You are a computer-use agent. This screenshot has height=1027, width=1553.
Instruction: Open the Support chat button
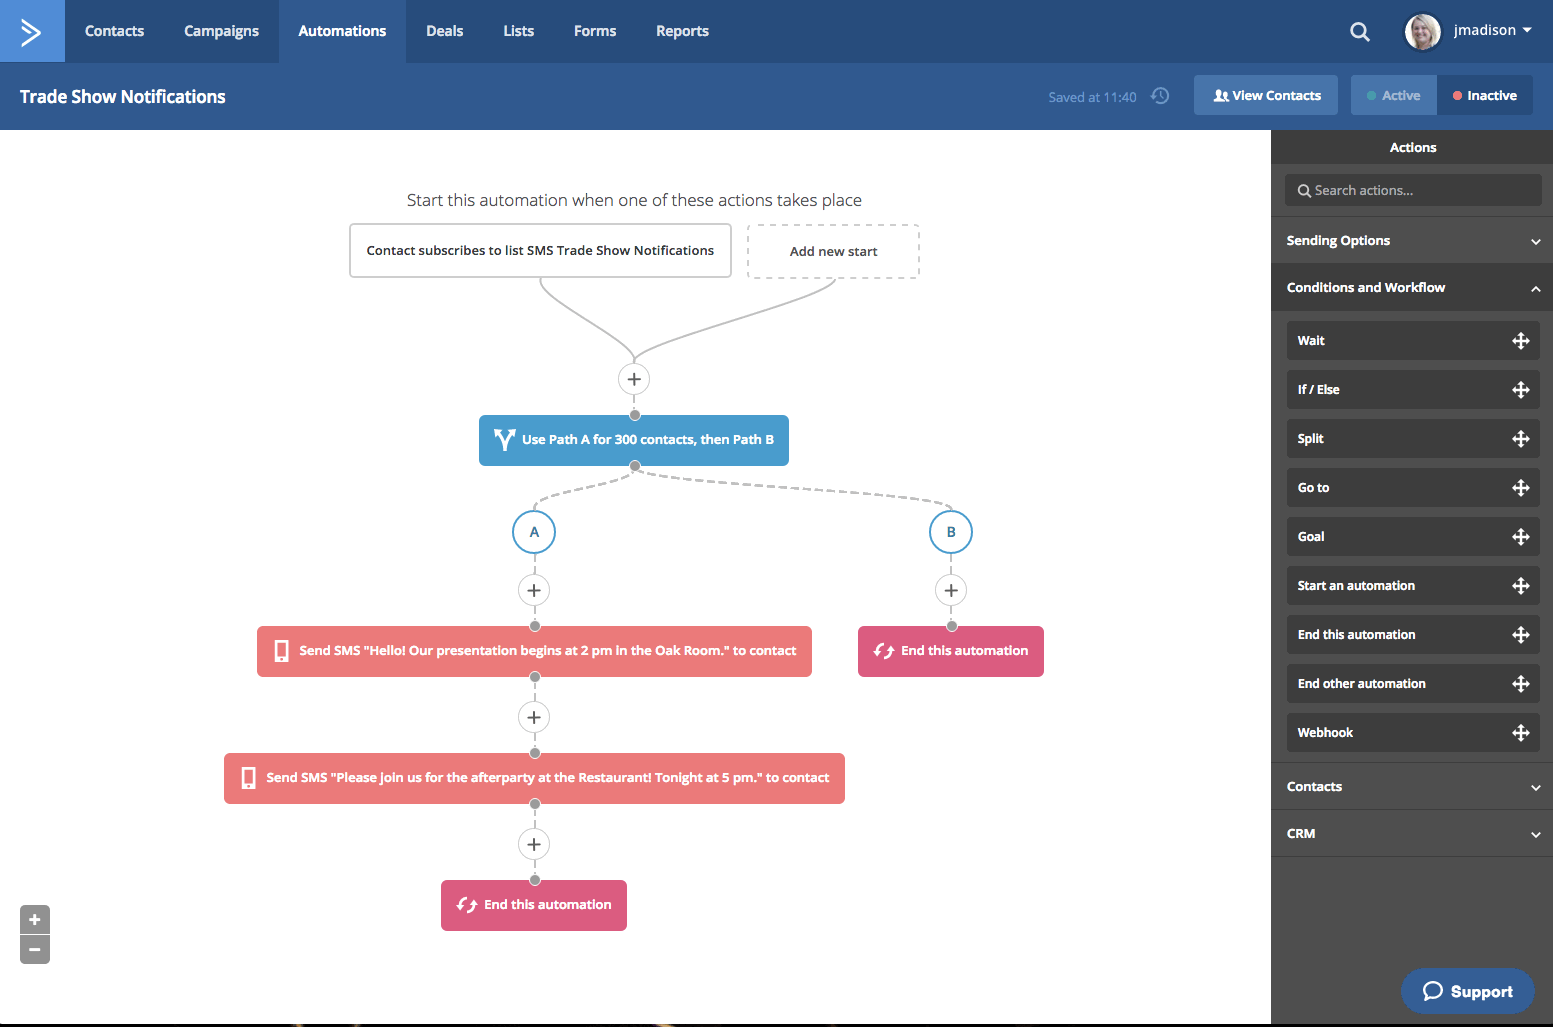[1467, 991]
